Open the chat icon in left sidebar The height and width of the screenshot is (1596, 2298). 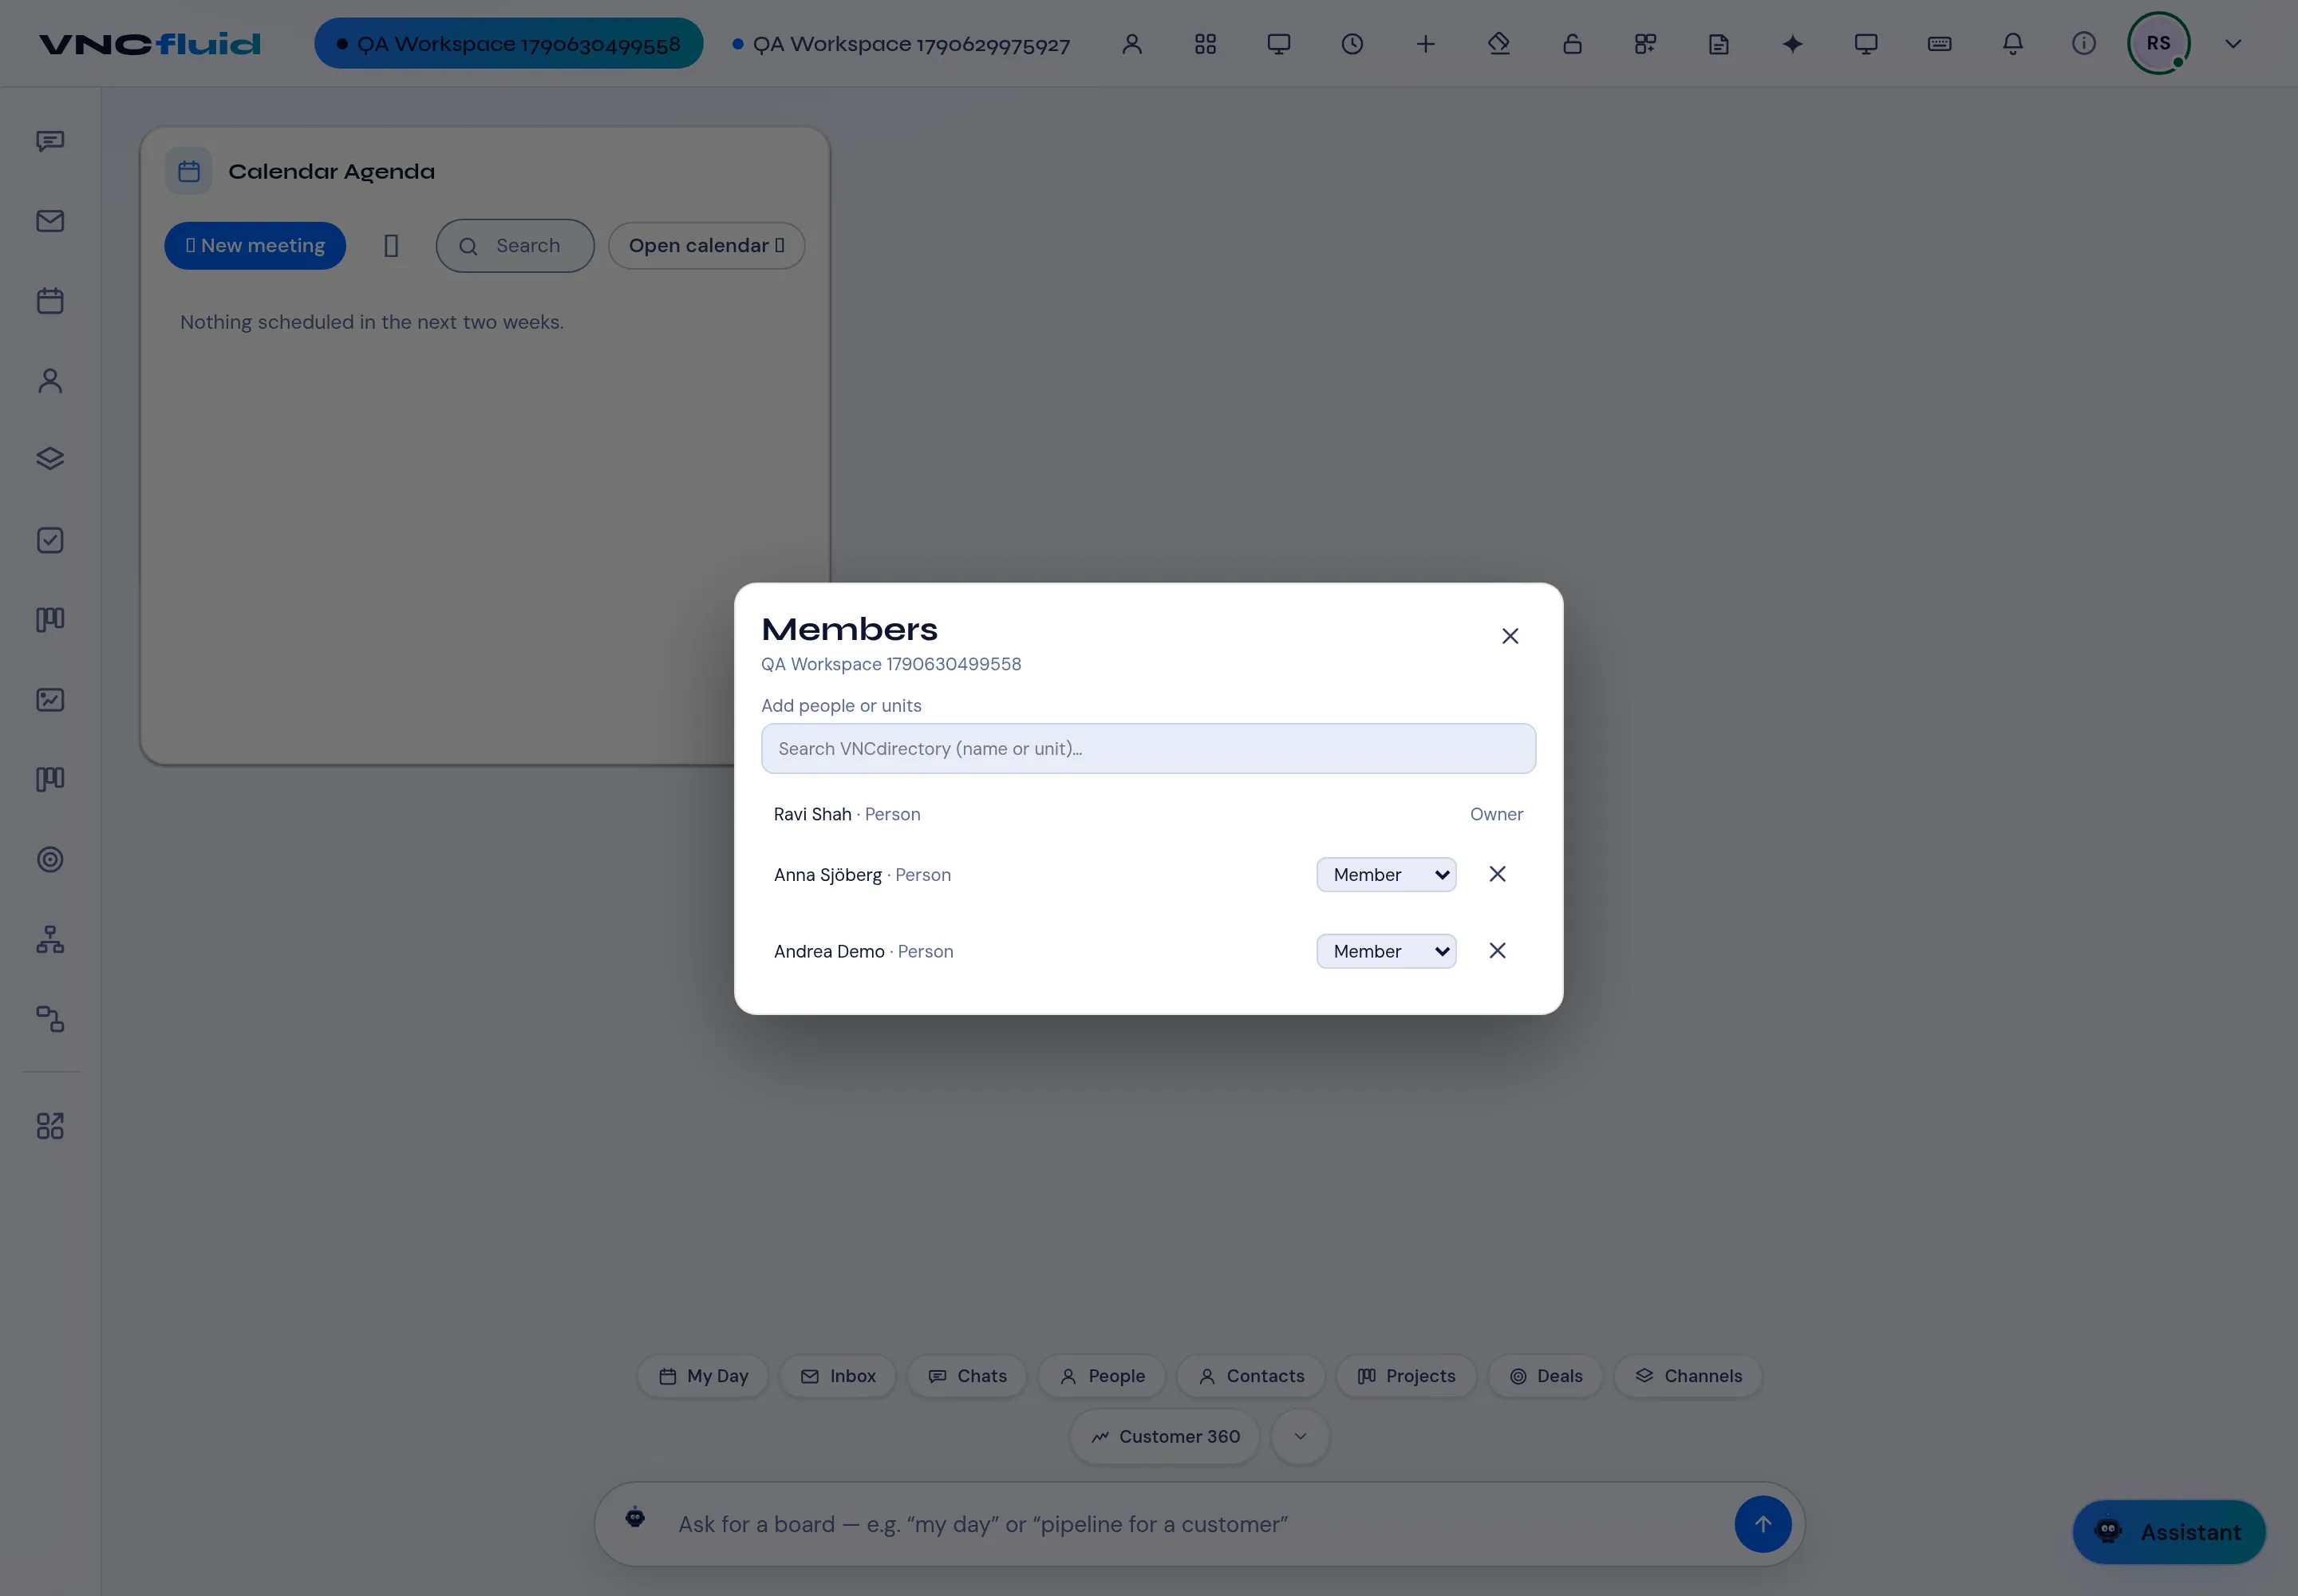[50, 141]
